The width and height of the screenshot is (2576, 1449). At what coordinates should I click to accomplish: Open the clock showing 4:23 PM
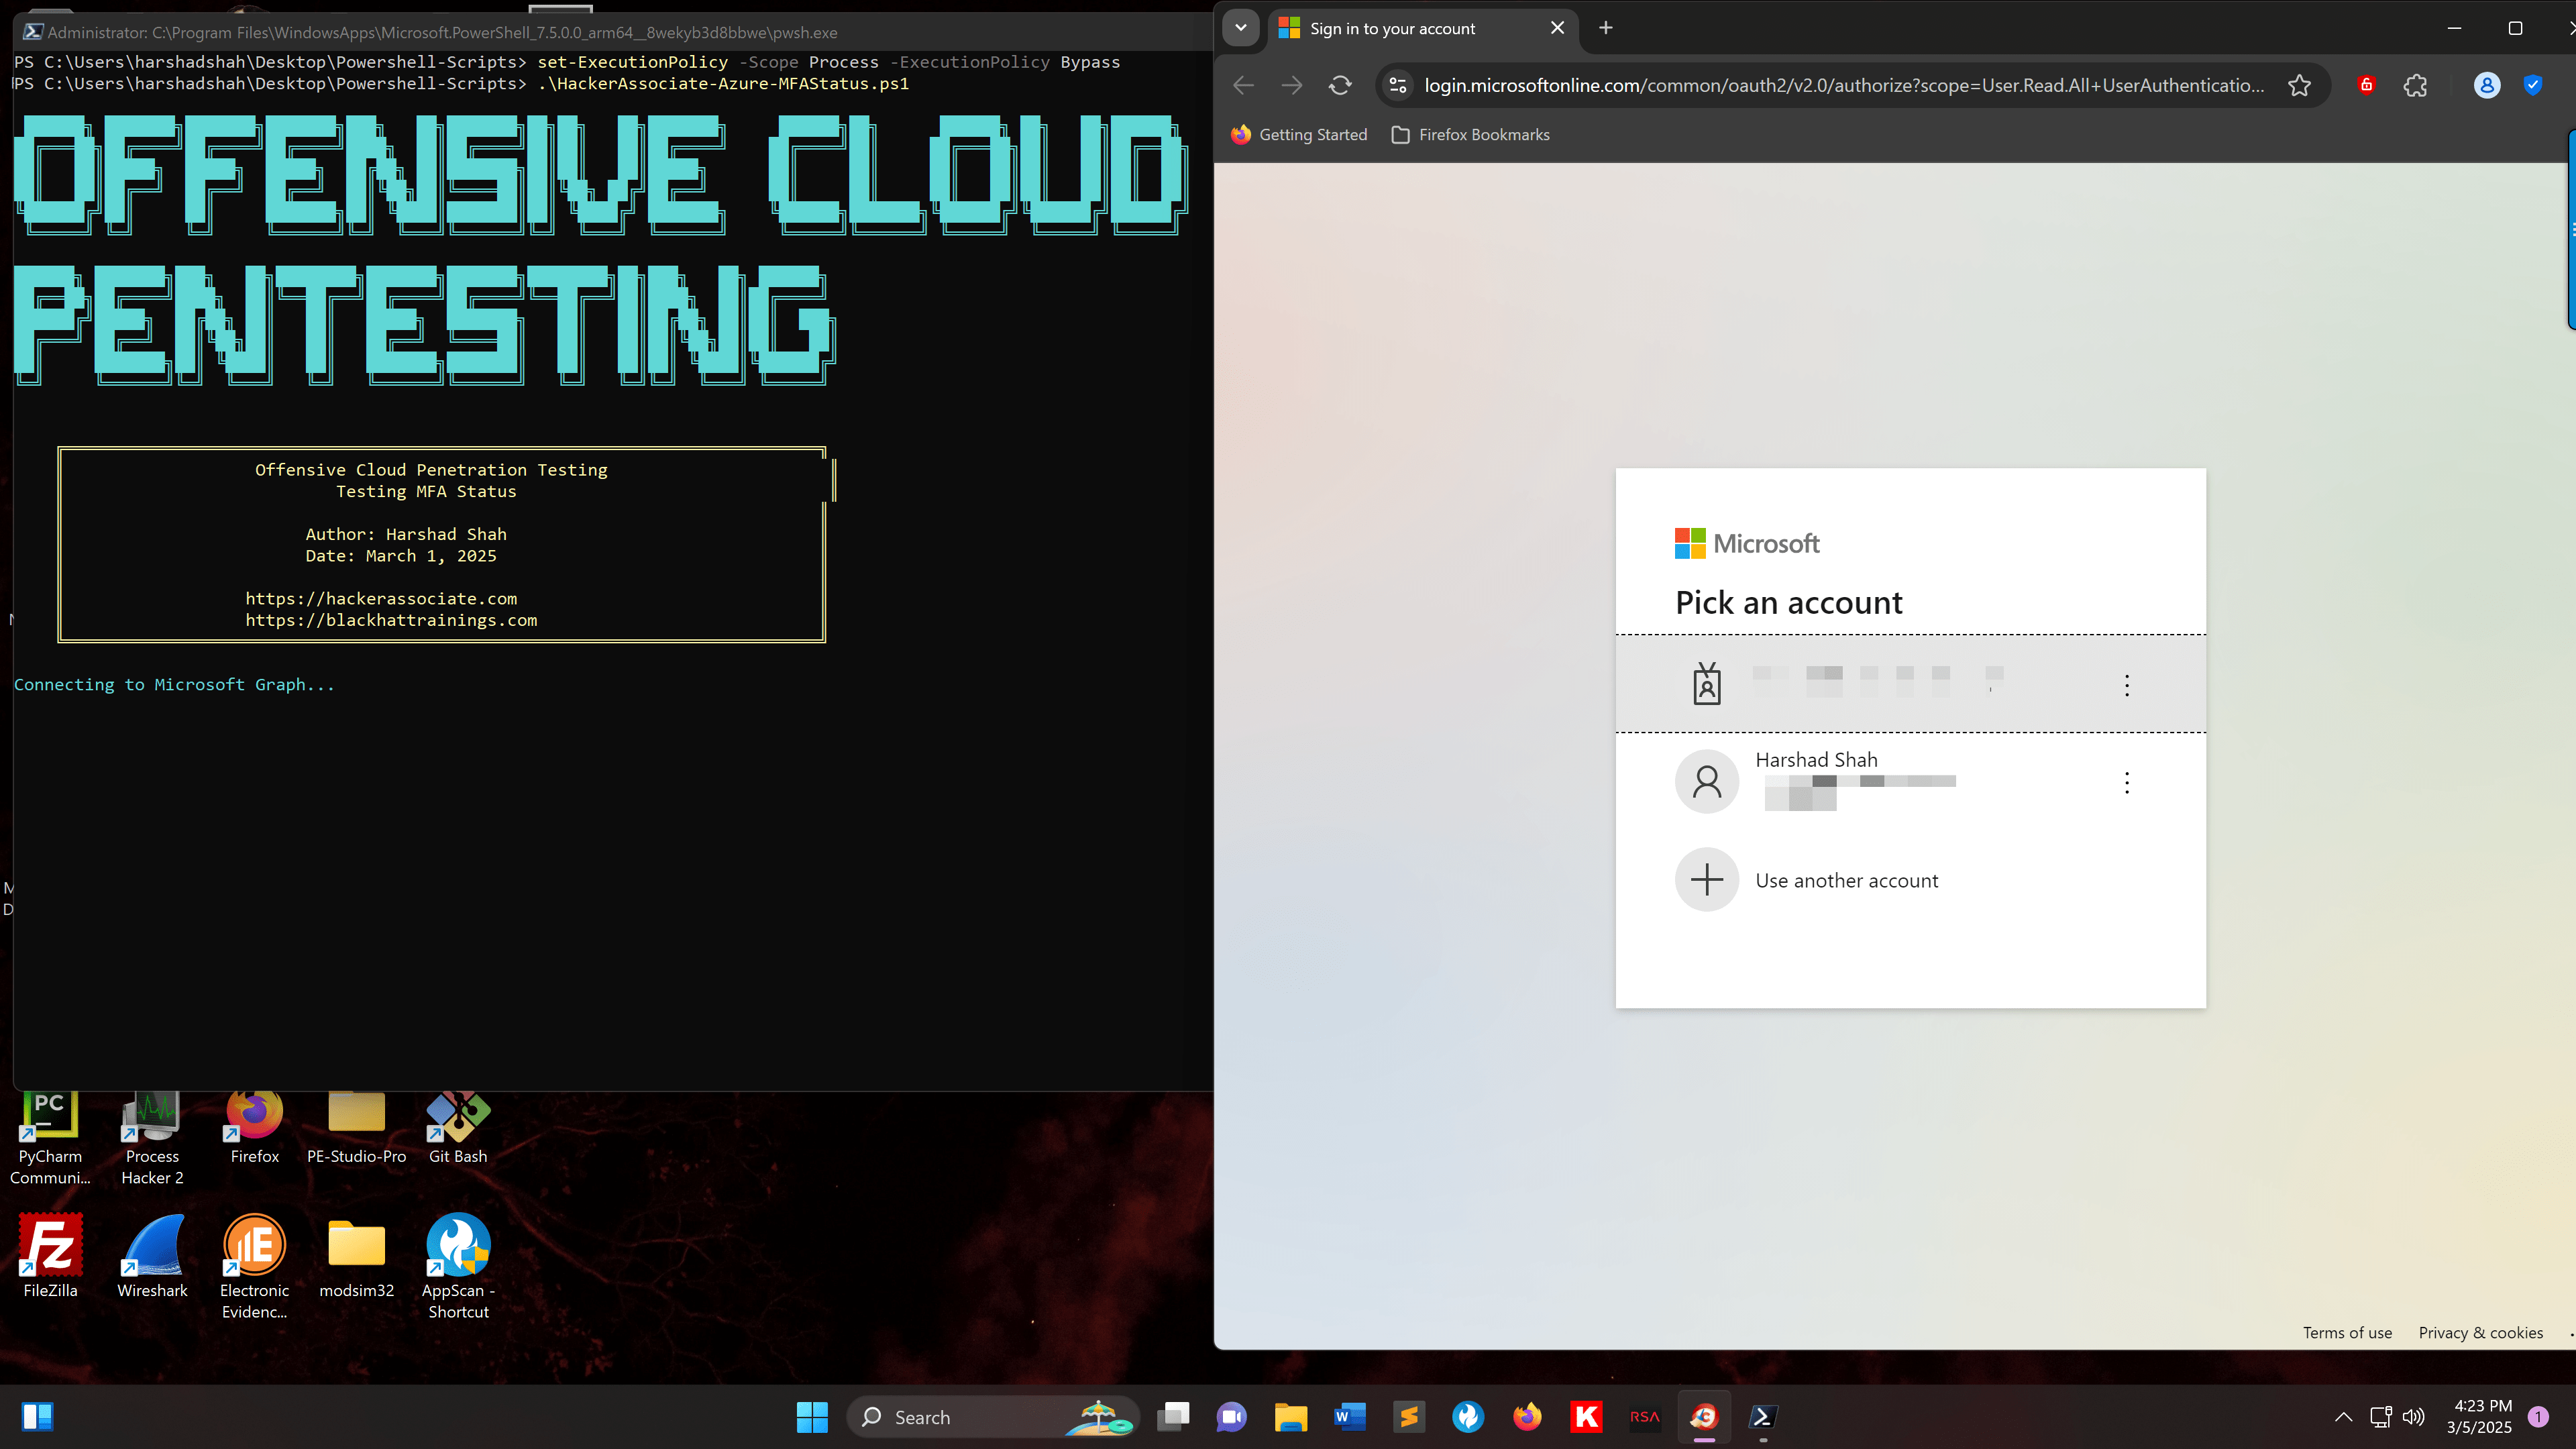[x=2480, y=1417]
